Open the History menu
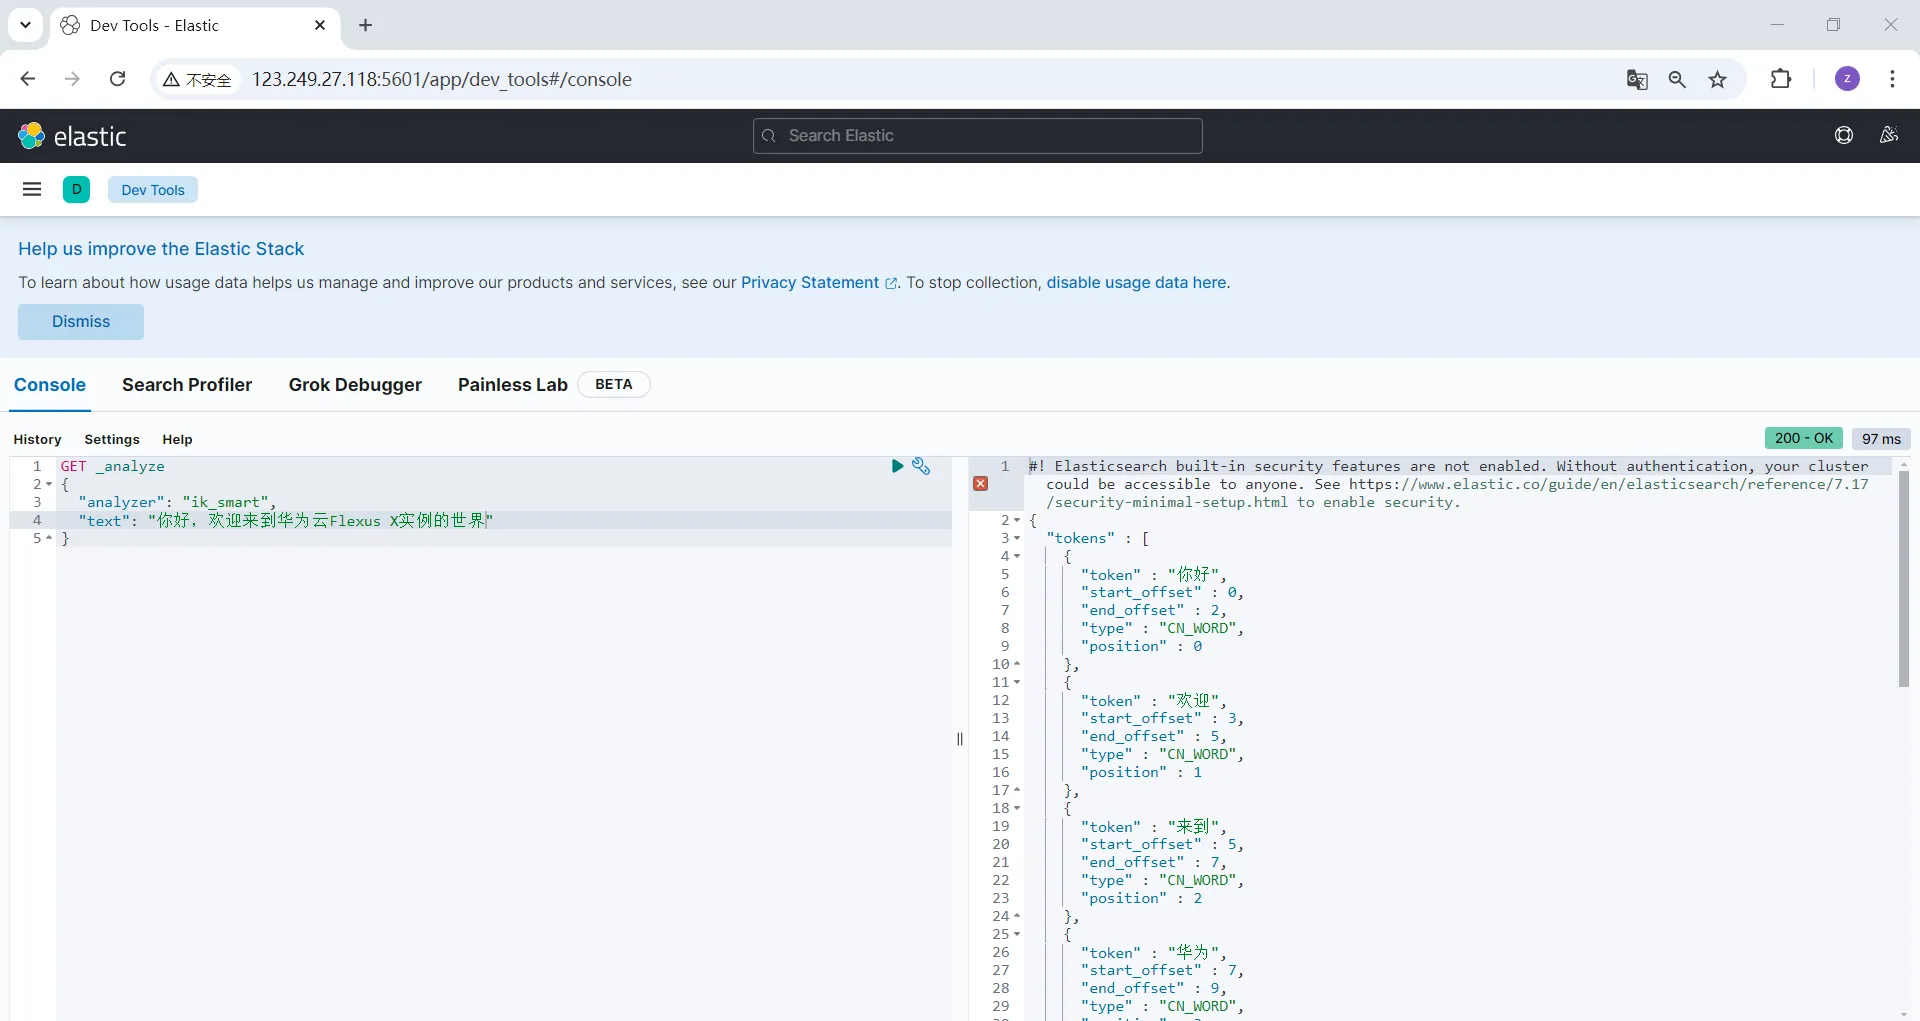The height and width of the screenshot is (1021, 1920). [x=37, y=439]
